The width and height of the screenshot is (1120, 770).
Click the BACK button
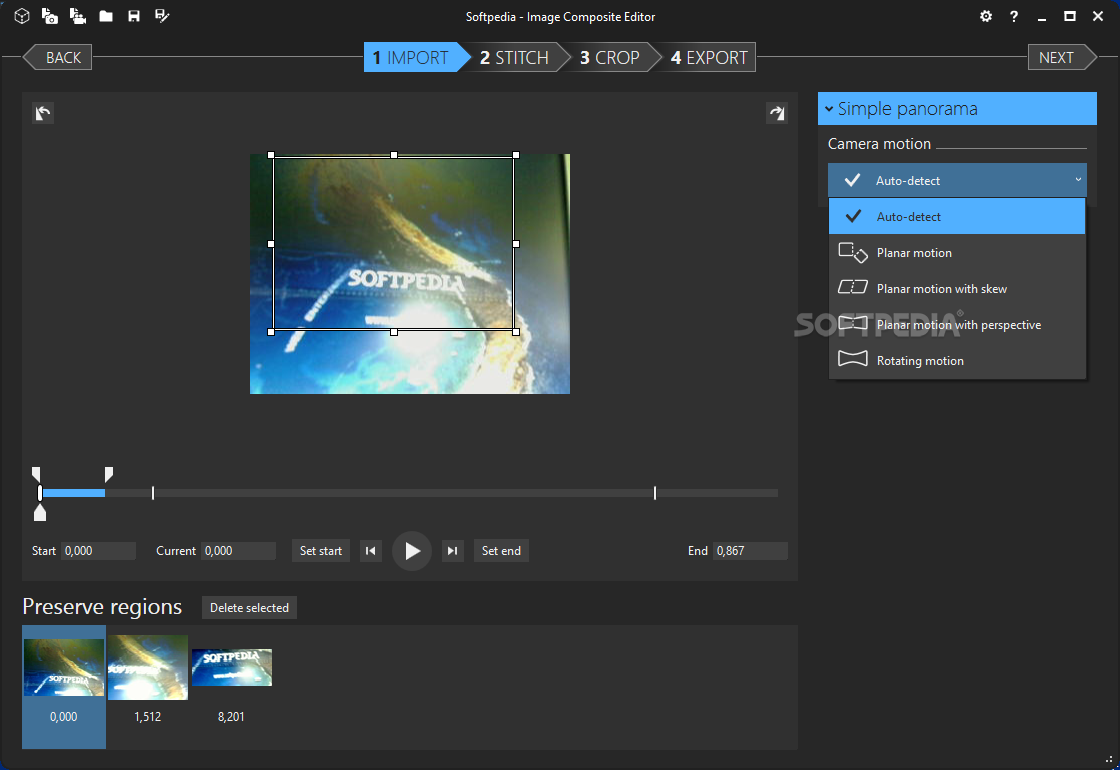tap(59, 57)
